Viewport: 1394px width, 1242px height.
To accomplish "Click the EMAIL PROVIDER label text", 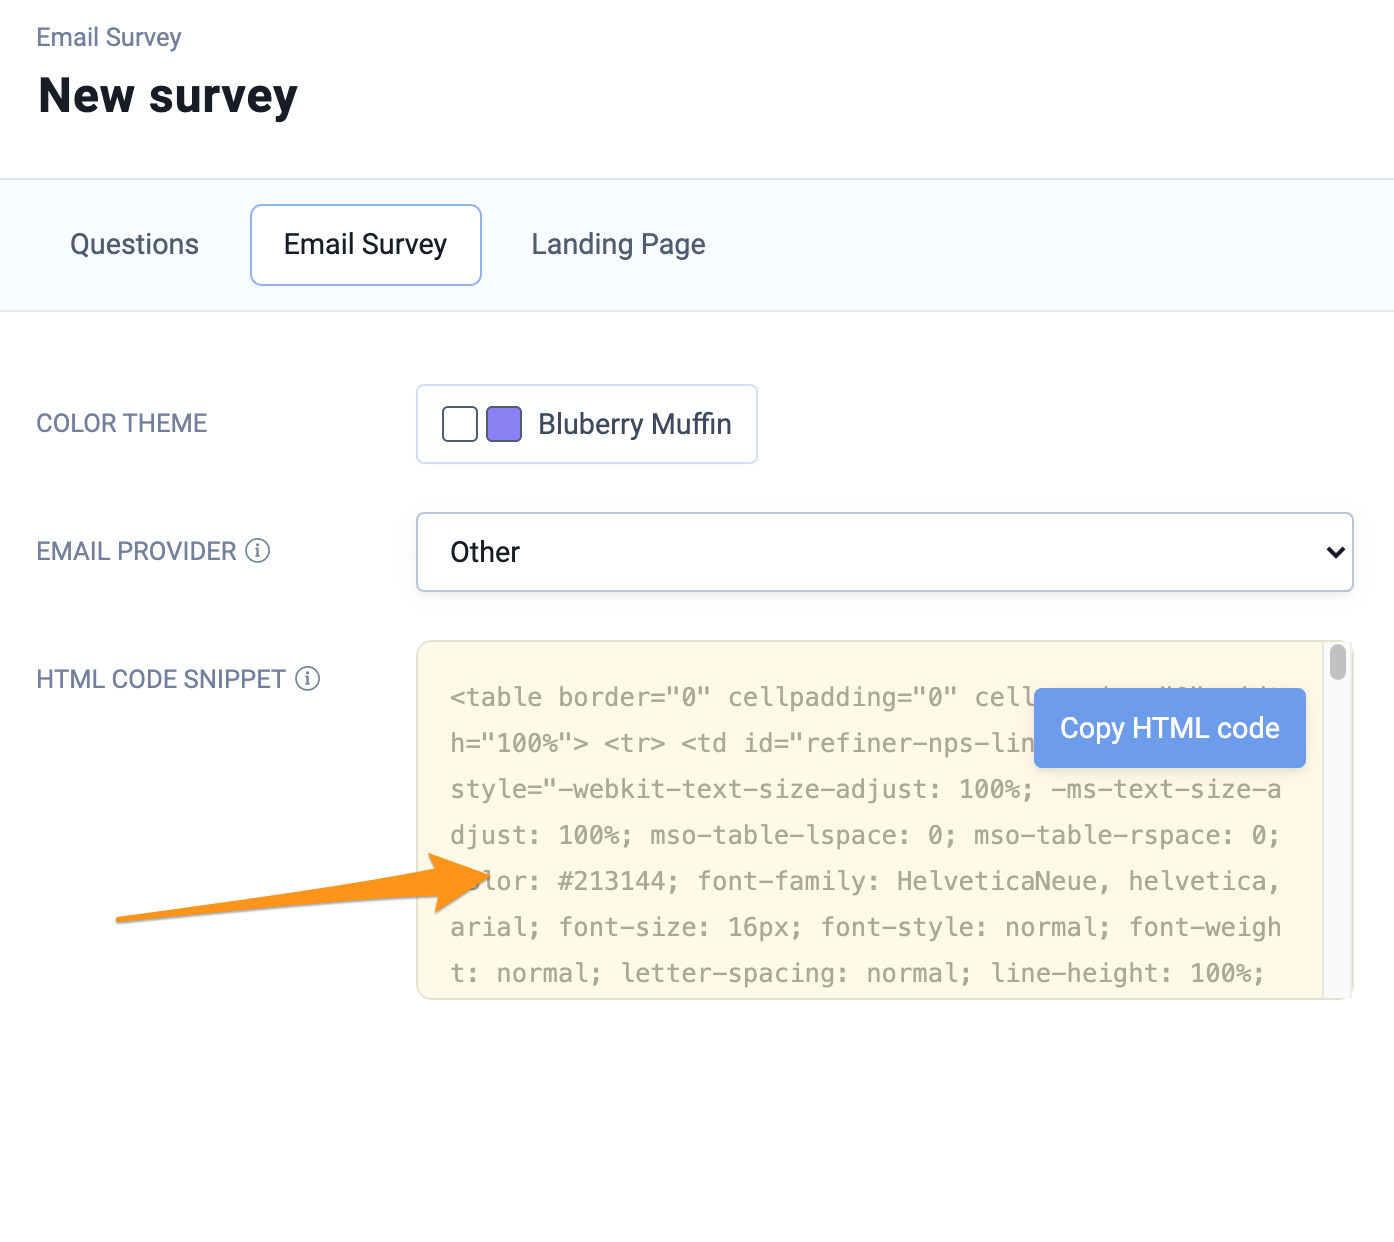I will (x=136, y=552).
